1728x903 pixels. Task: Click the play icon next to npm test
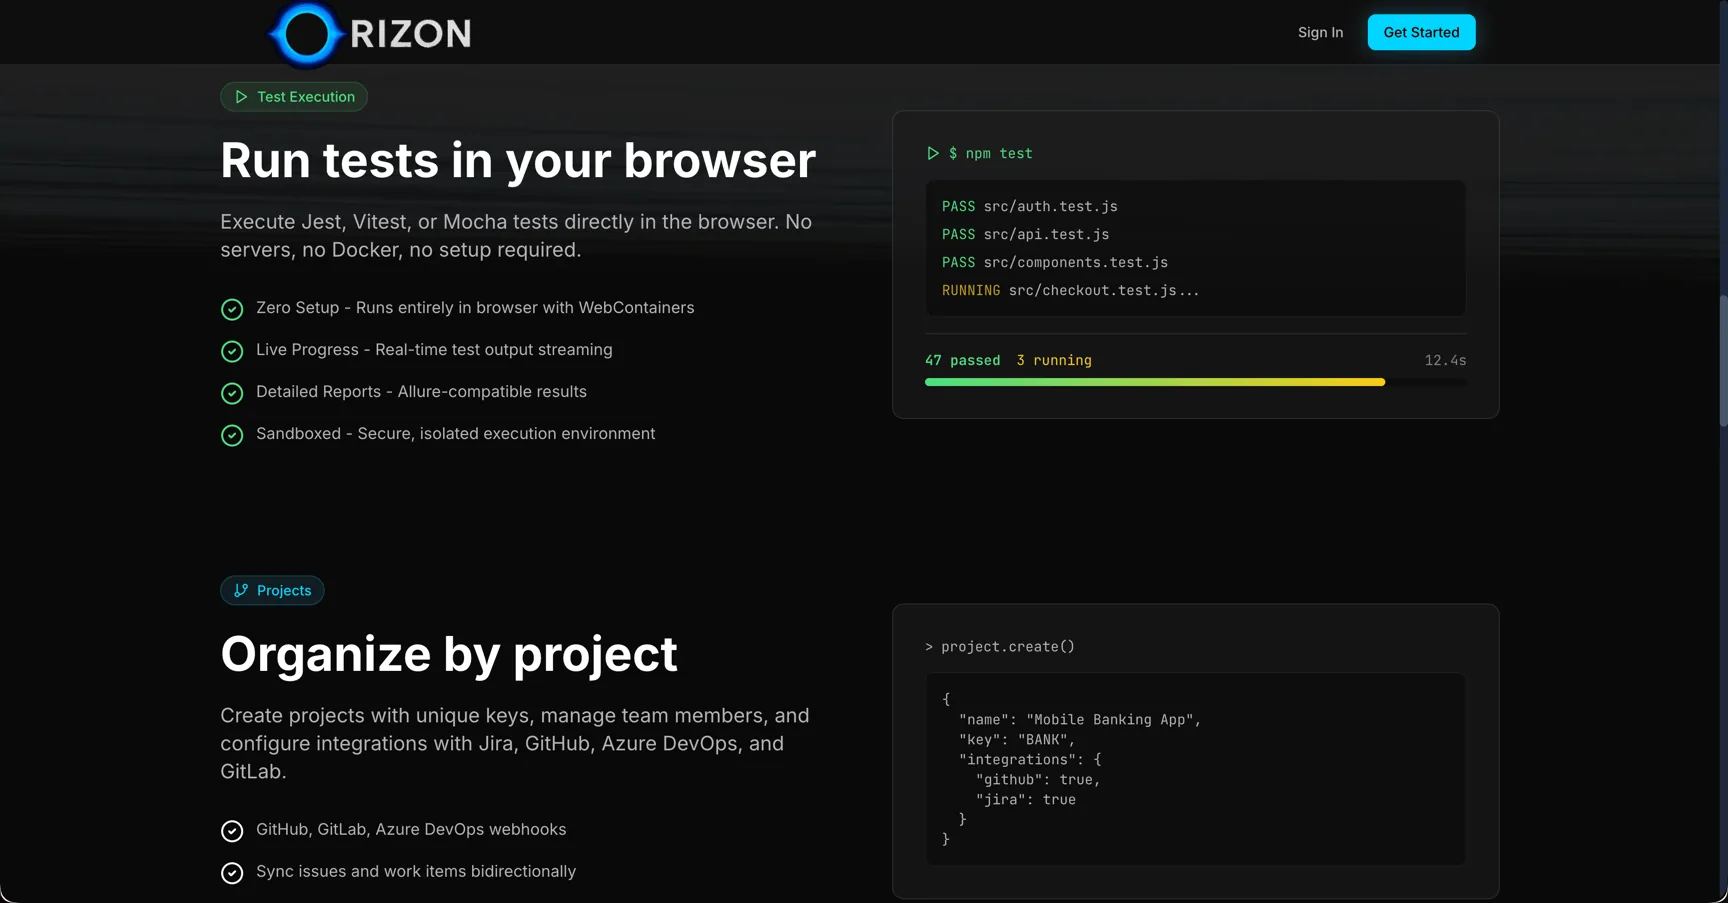(x=932, y=153)
